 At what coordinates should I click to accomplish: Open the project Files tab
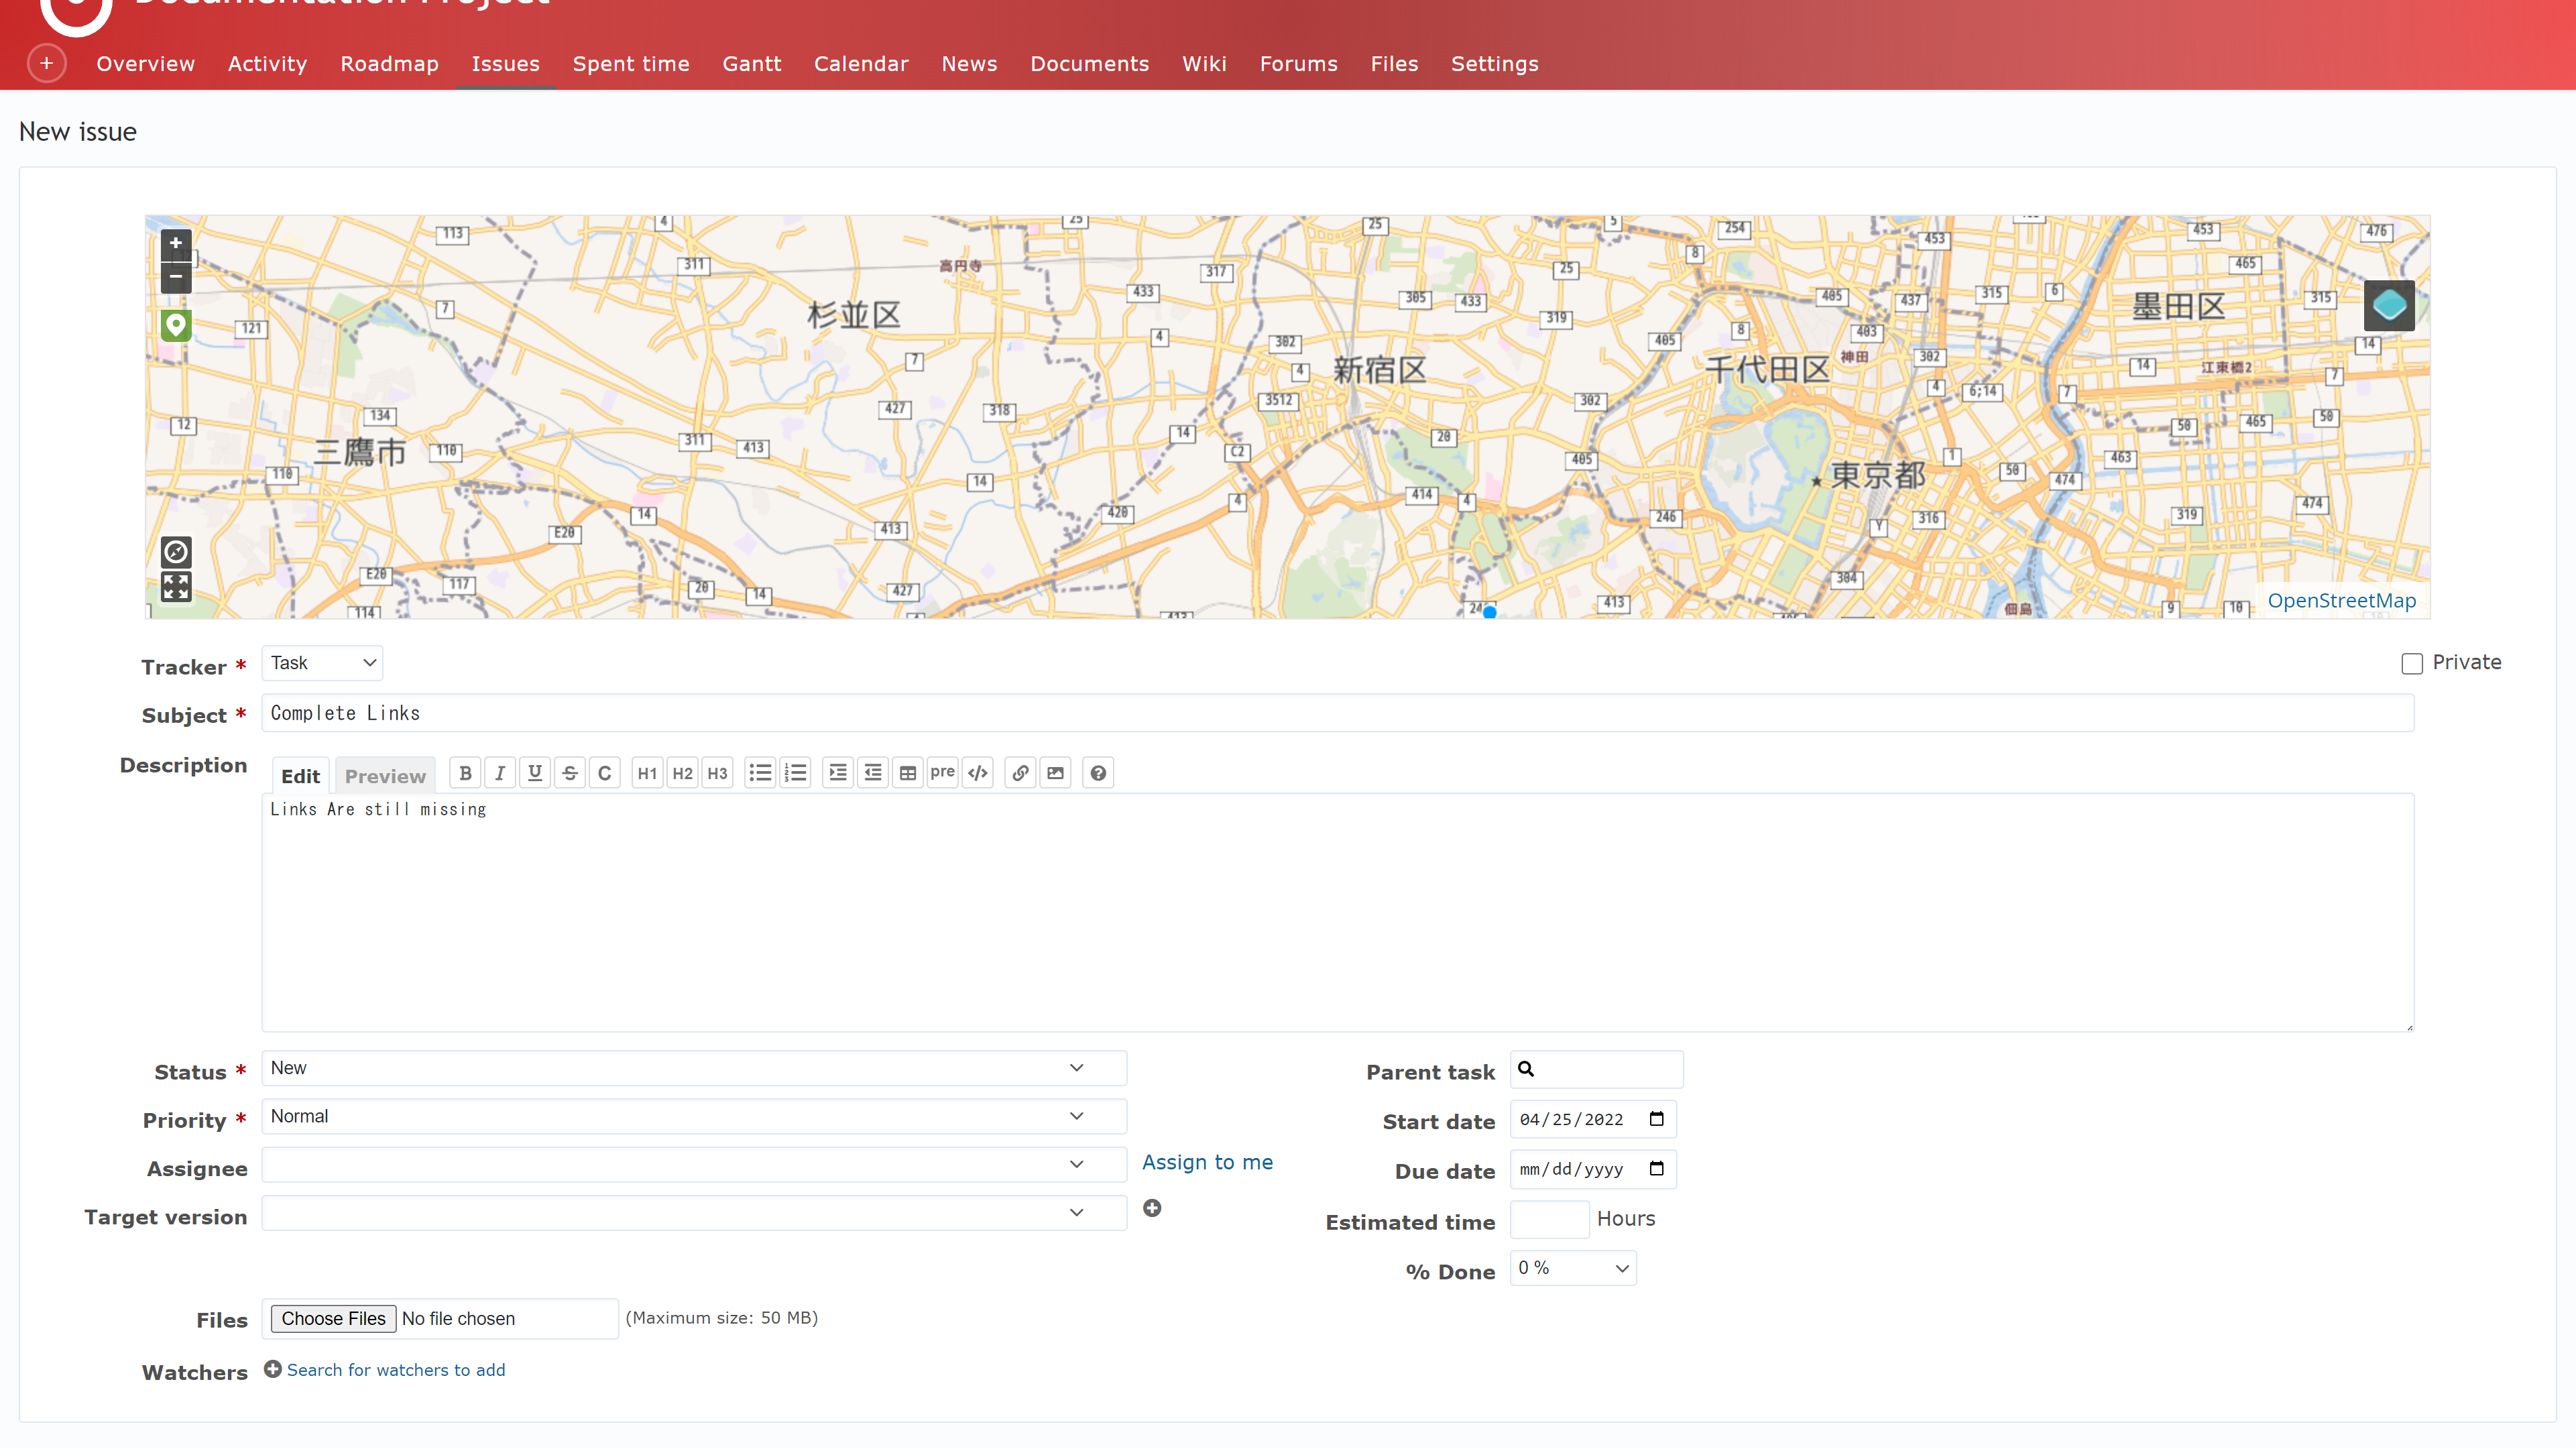click(x=1394, y=64)
